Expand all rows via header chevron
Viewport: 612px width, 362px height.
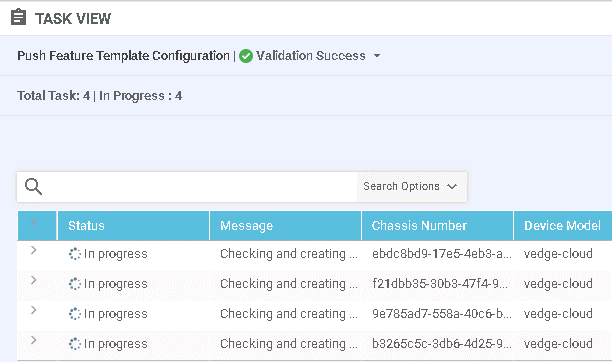click(34, 222)
